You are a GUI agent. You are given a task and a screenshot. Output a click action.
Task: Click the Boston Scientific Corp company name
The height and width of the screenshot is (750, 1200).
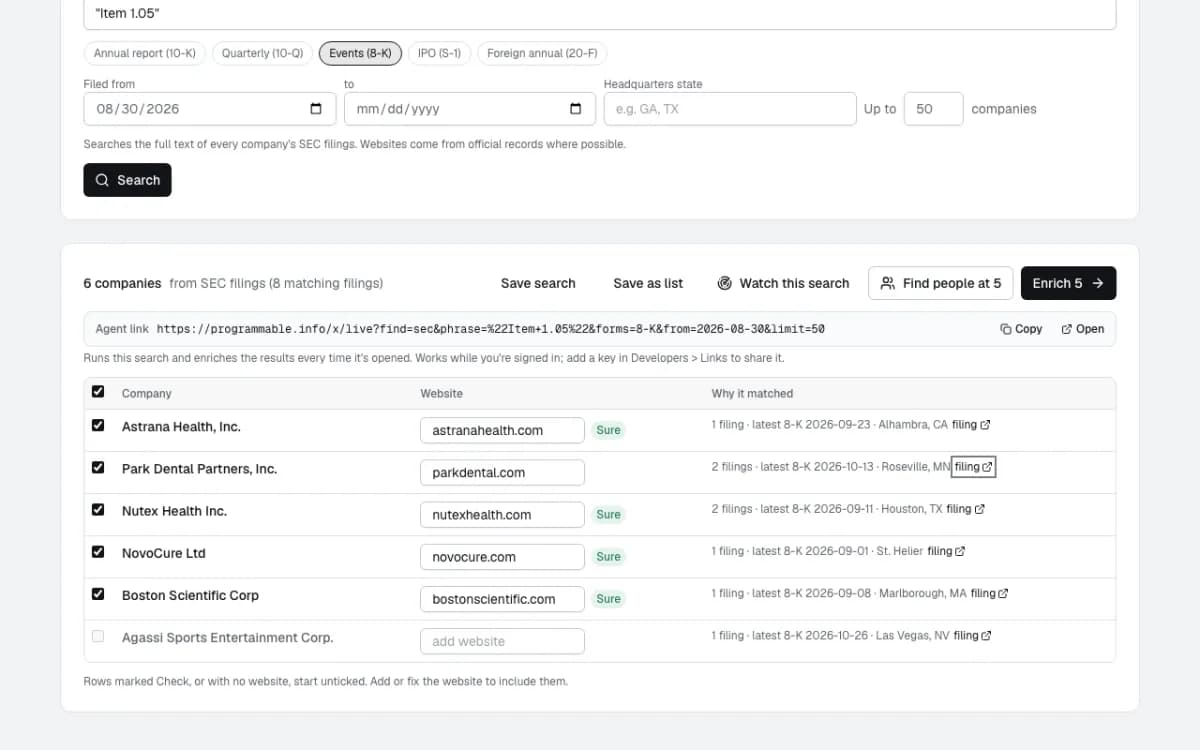190,595
